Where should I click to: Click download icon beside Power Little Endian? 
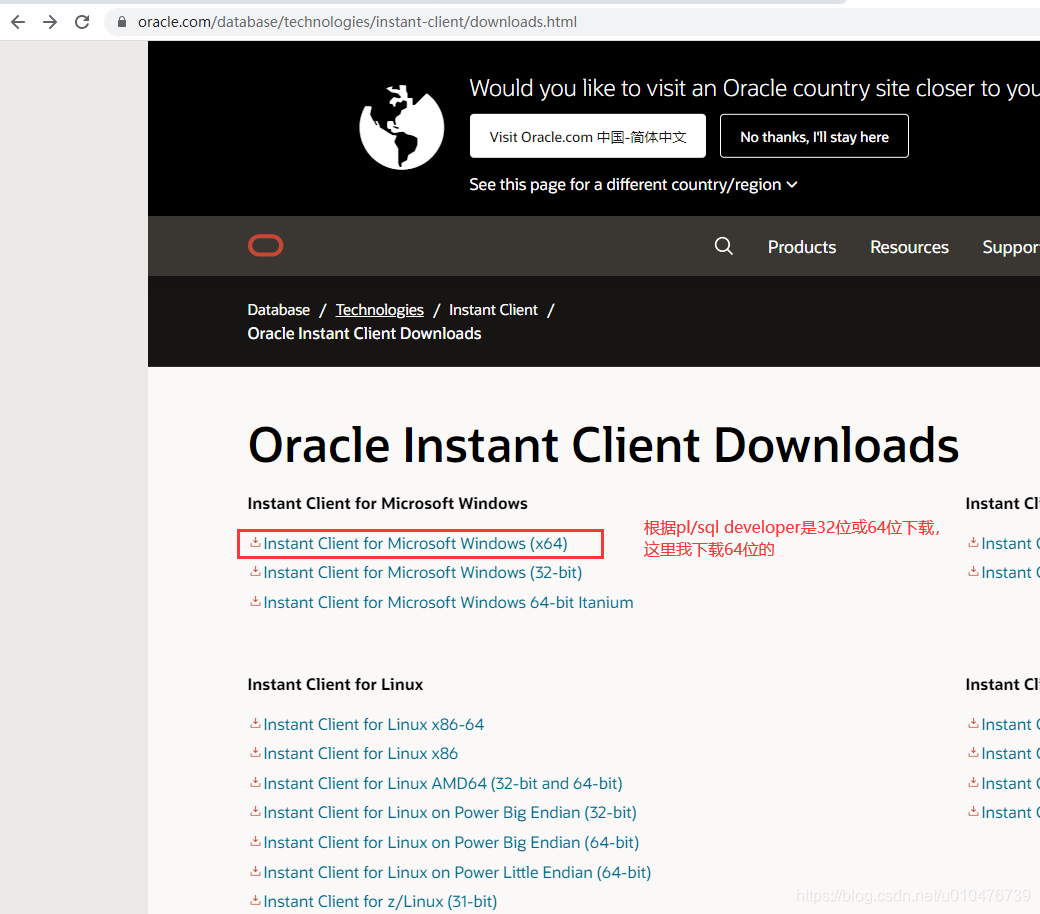pos(255,871)
